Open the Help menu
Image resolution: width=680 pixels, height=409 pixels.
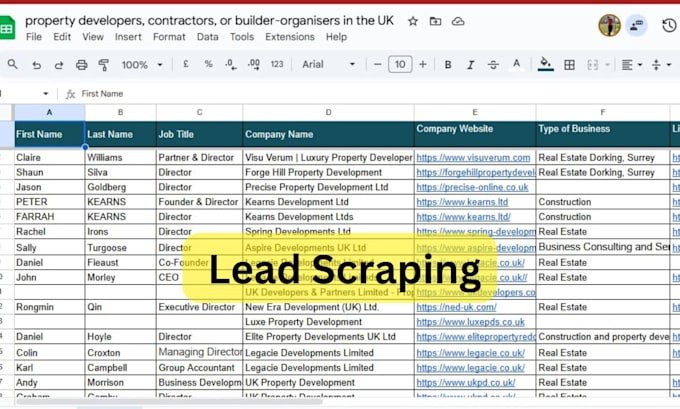pyautogui.click(x=337, y=37)
